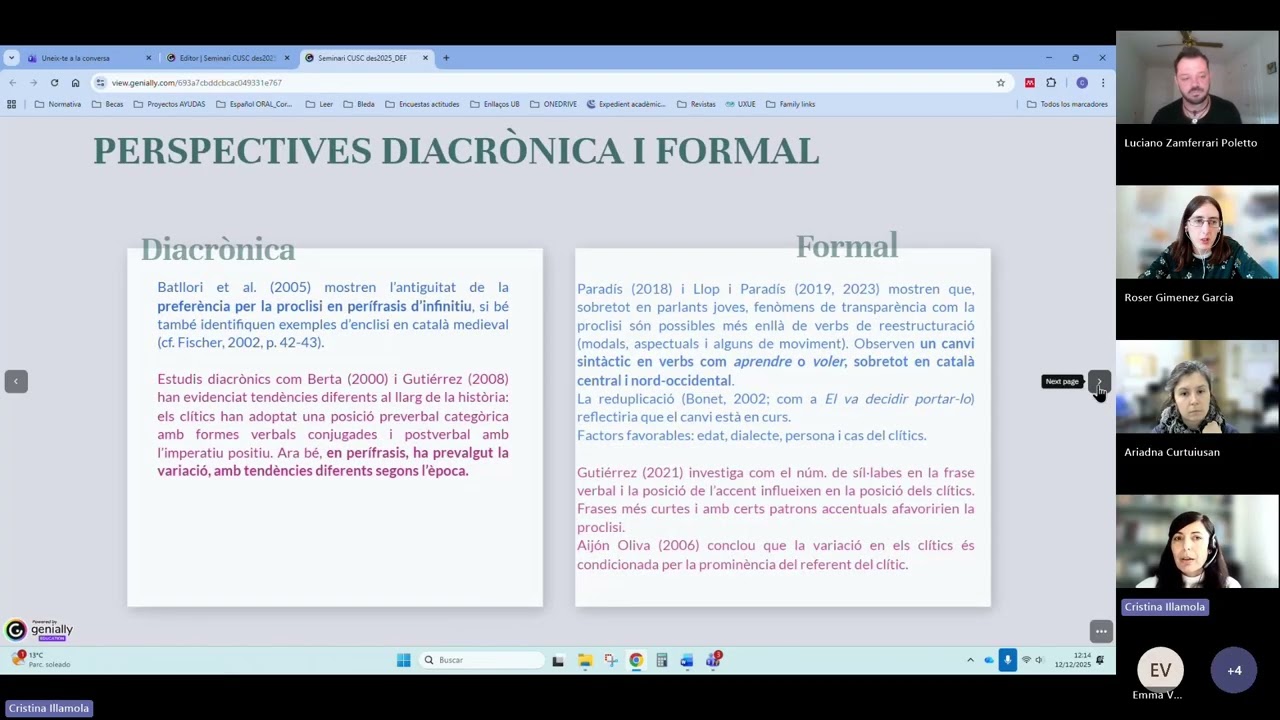This screenshot has height=720, width=1280.
Task: Go back in browser history
Action: (x=12, y=83)
